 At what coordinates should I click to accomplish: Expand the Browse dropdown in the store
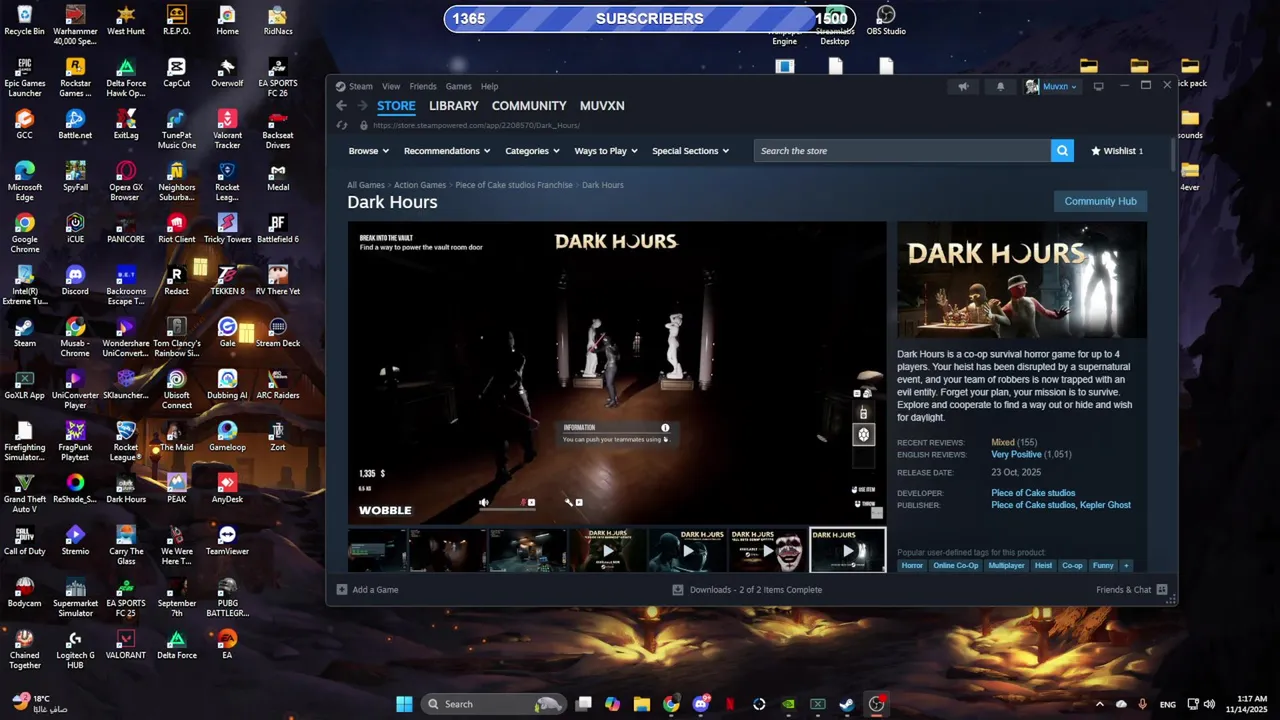click(367, 151)
